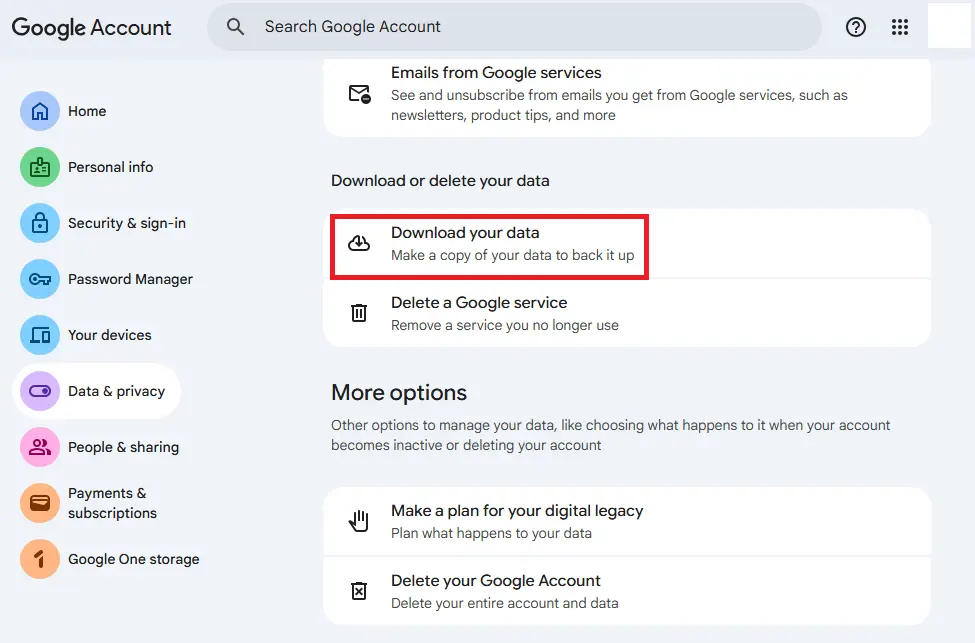Image resolution: width=975 pixels, height=643 pixels.
Task: Select the Data & privacy toggle icon
Action: click(39, 391)
